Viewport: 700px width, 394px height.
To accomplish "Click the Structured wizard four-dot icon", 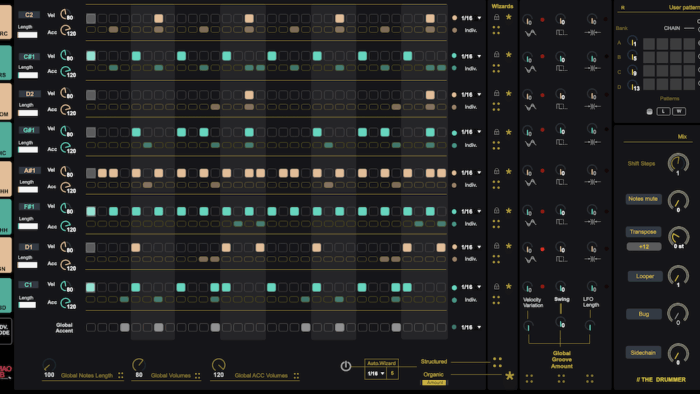I will (x=497, y=362).
